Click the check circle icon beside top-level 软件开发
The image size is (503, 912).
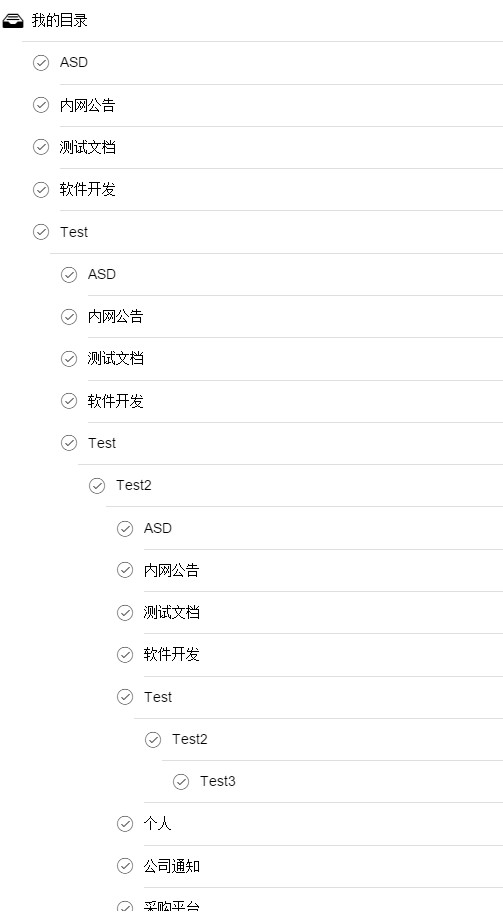tap(41, 190)
